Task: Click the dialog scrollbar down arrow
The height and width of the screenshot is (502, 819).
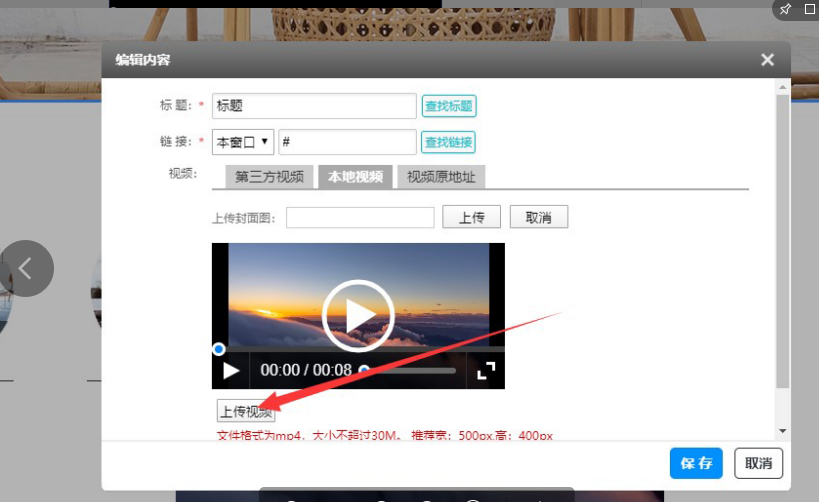Action: click(782, 431)
